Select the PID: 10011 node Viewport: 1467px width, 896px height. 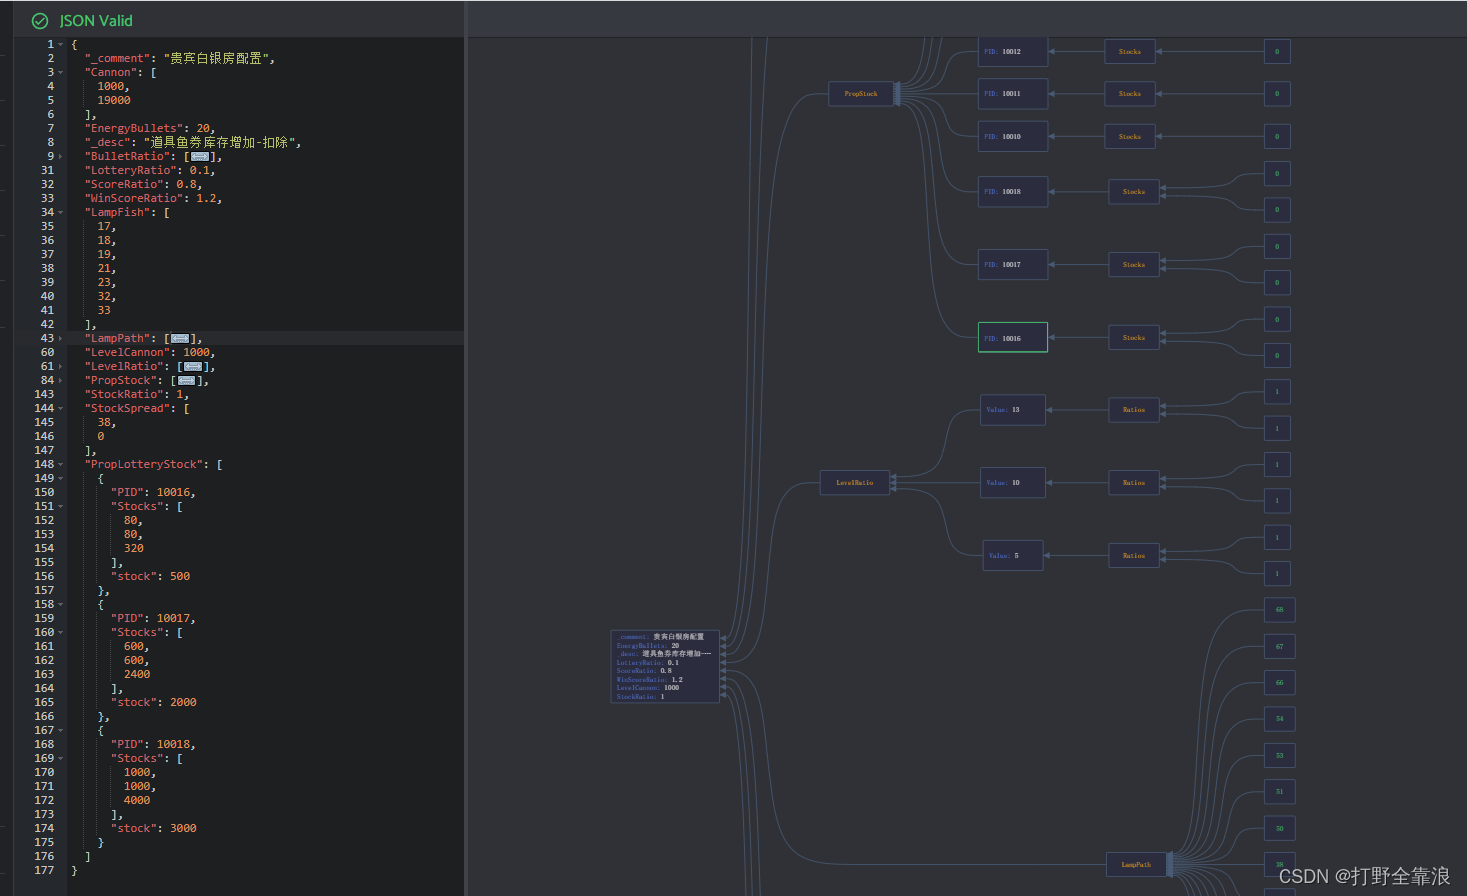[1013, 94]
